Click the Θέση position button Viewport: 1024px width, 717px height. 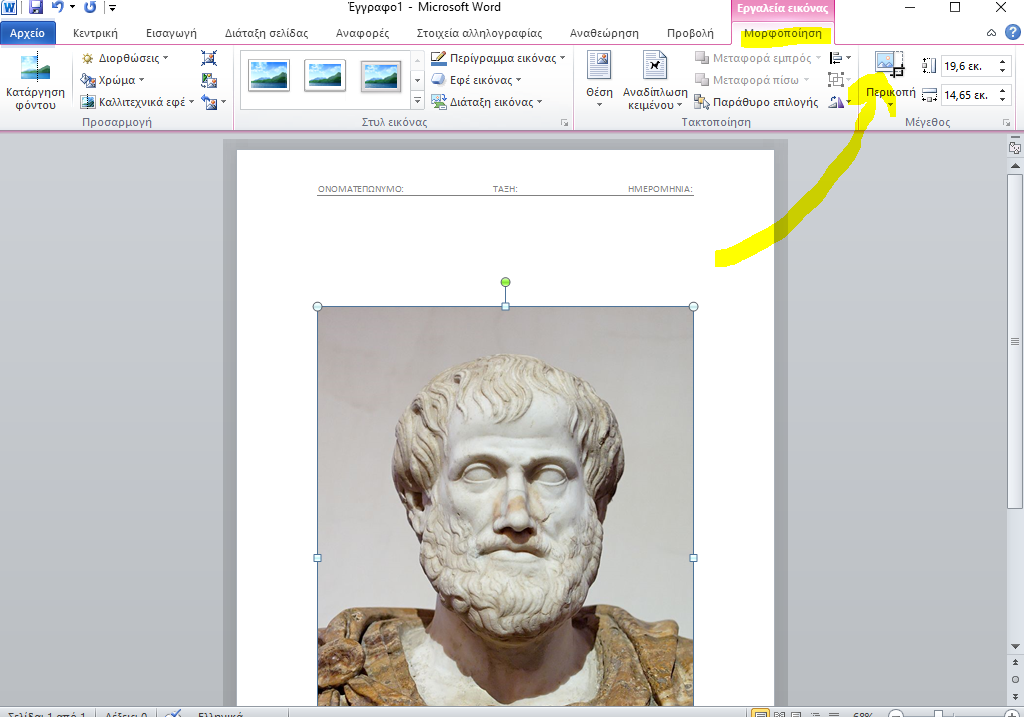(599, 80)
